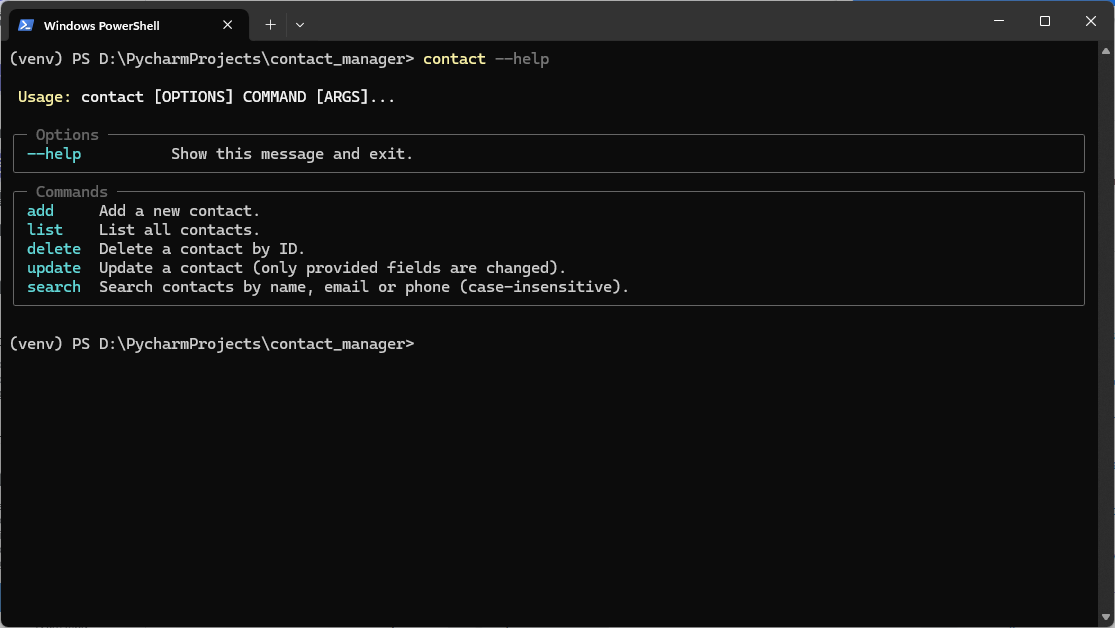Close the Windows PowerShell tab

tap(228, 25)
